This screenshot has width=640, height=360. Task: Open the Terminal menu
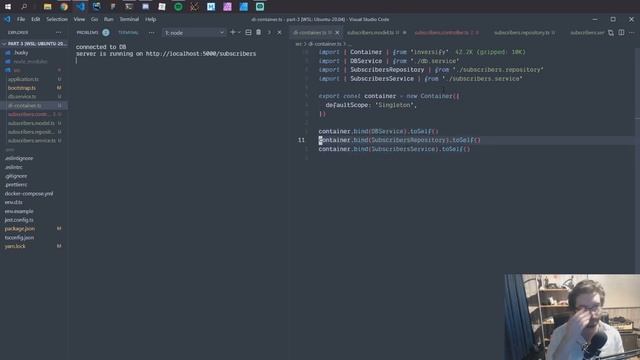129,19
